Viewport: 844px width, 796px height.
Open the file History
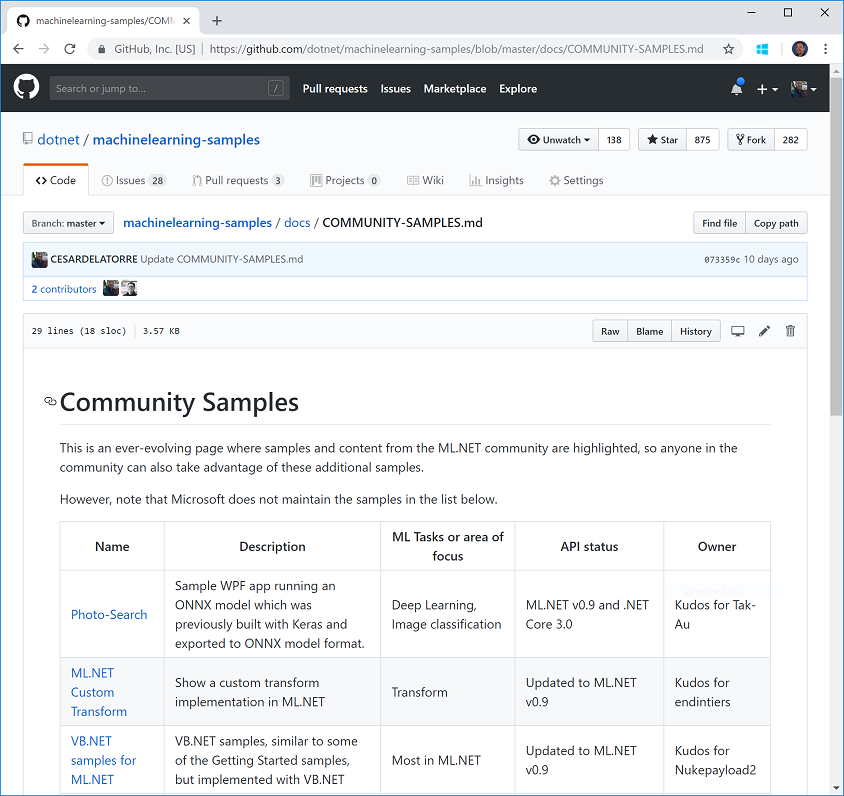pos(696,331)
